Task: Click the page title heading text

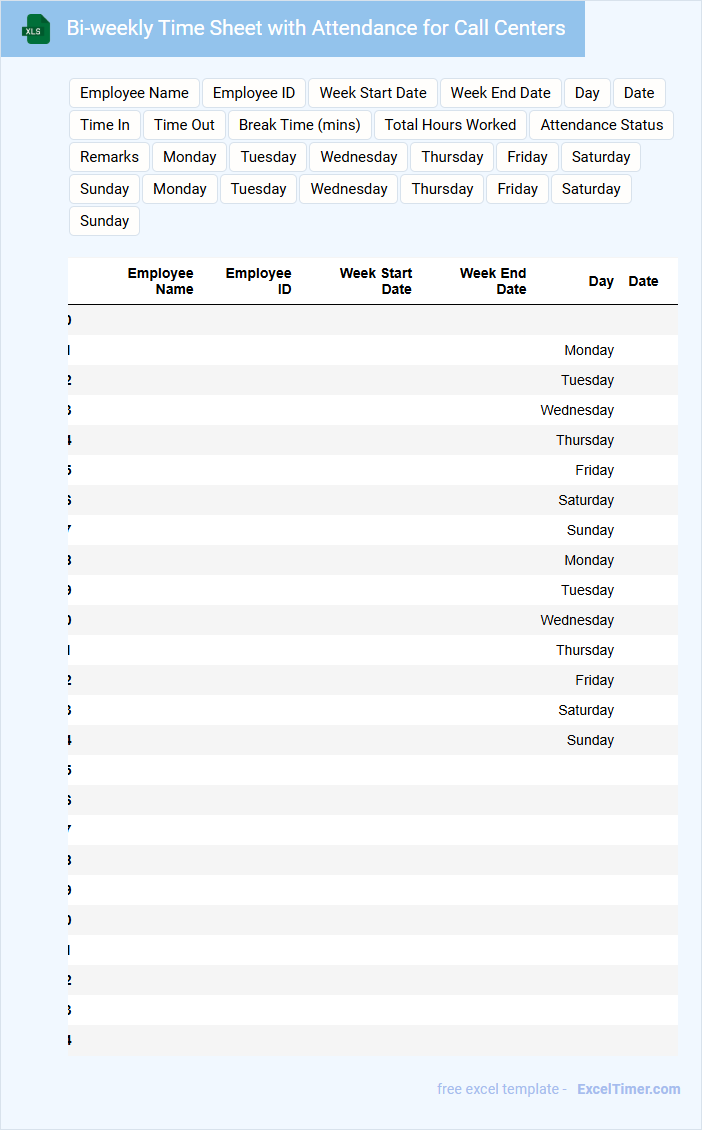Action: [316, 28]
